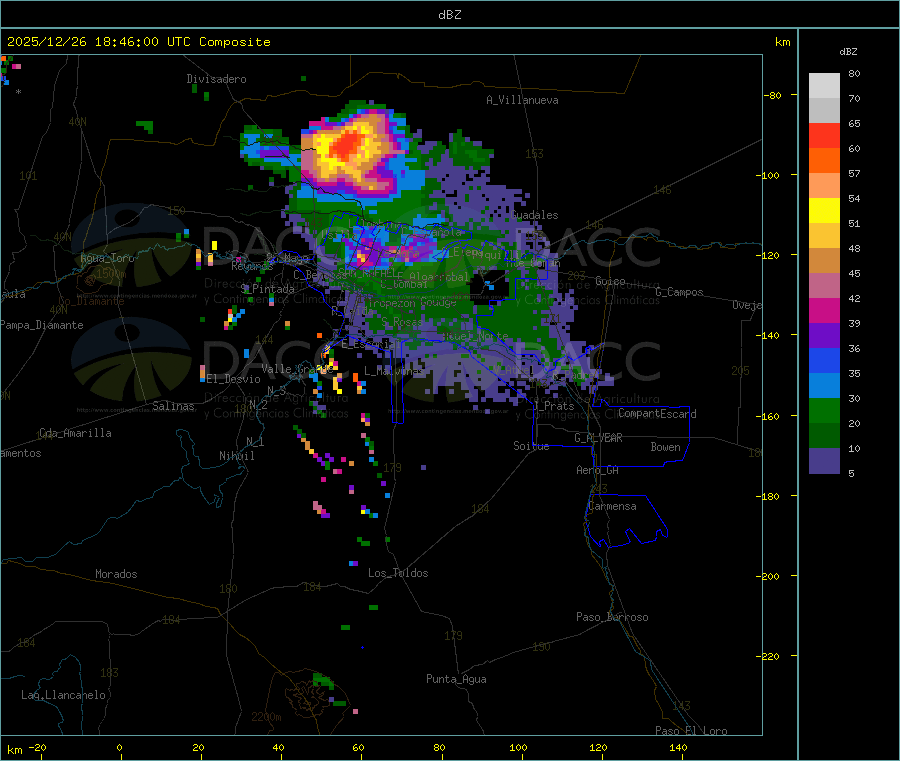The width and height of the screenshot is (900, 761).
Task: Click the Guico location label
Action: click(610, 281)
